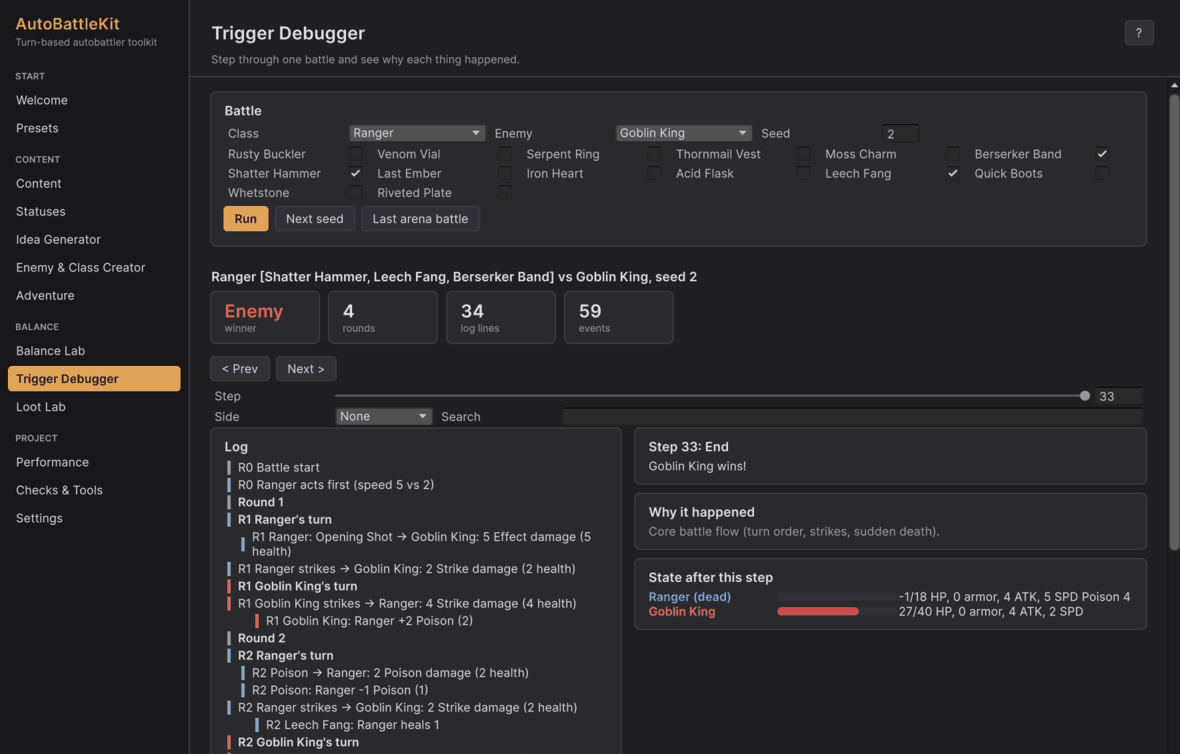Screen dimensions: 1180x754
Task: Open the help question mark button
Action: click(1139, 33)
